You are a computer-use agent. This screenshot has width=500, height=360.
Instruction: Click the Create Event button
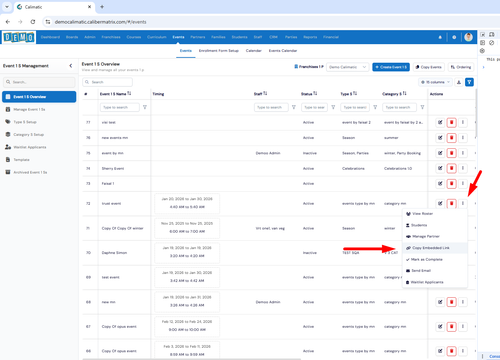[x=391, y=67]
